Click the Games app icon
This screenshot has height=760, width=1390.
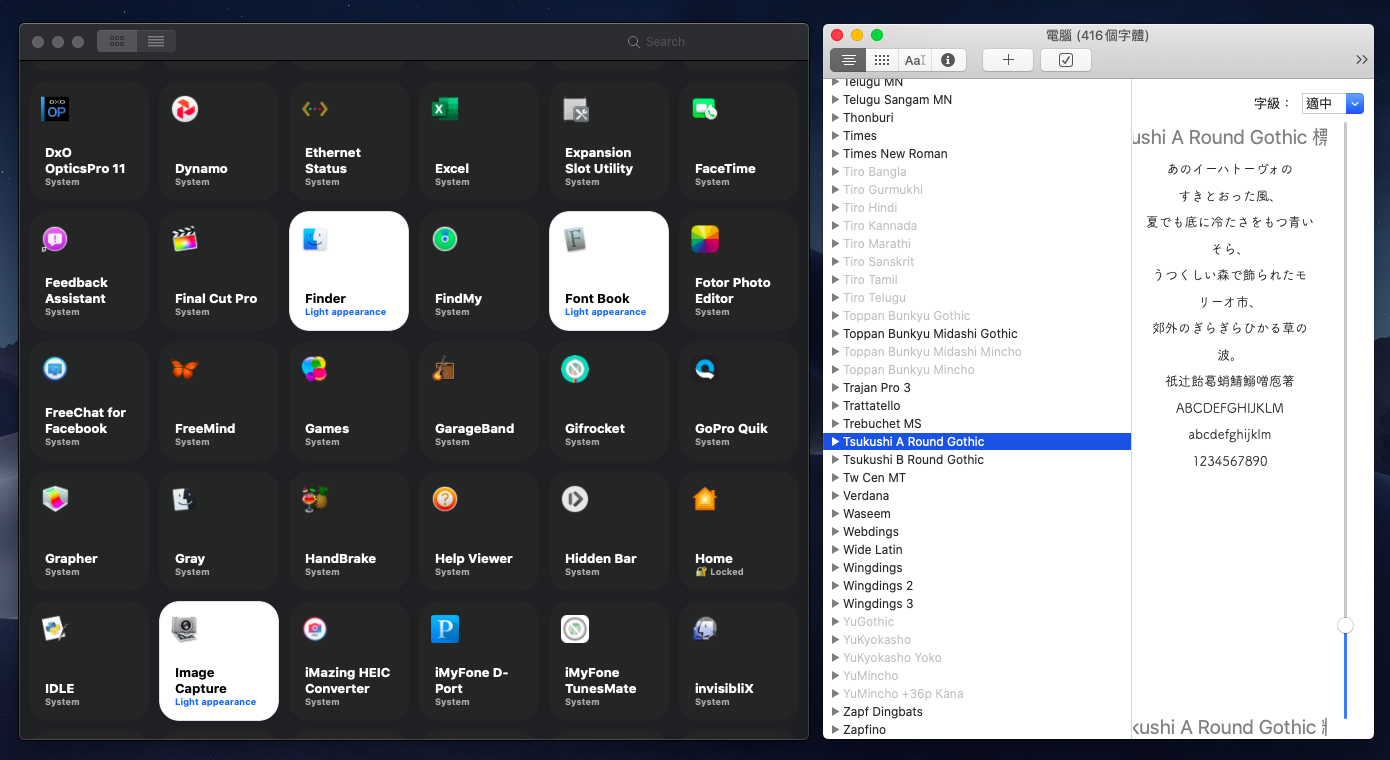[315, 368]
